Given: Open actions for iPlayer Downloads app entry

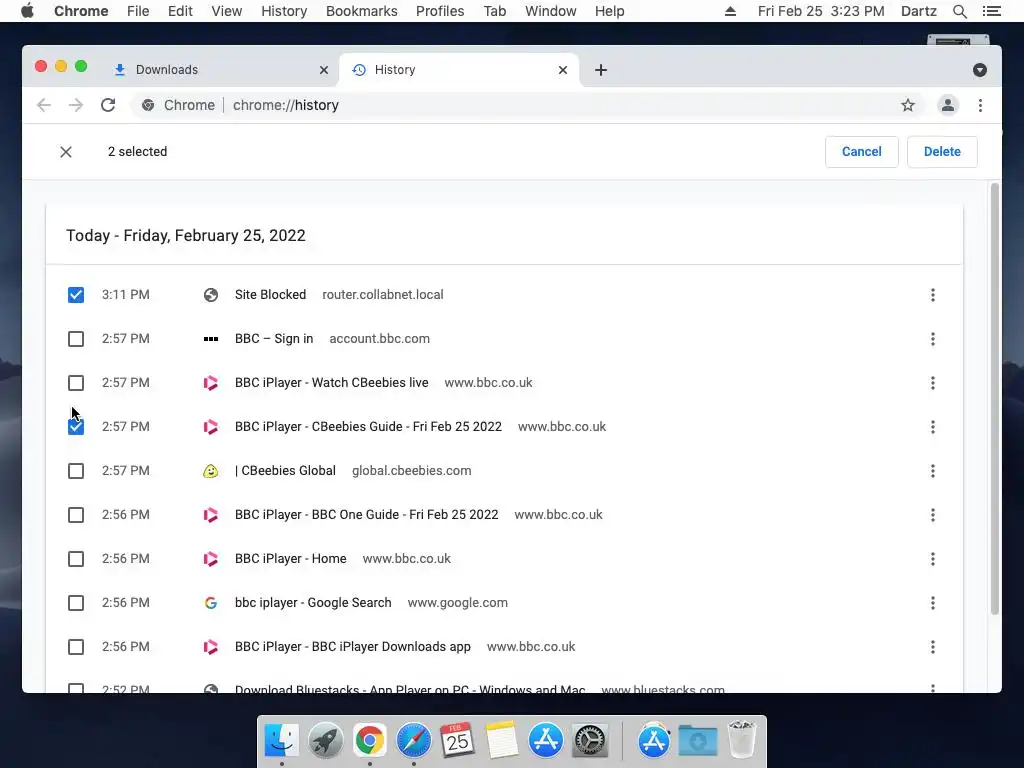Looking at the screenshot, I should [933, 647].
